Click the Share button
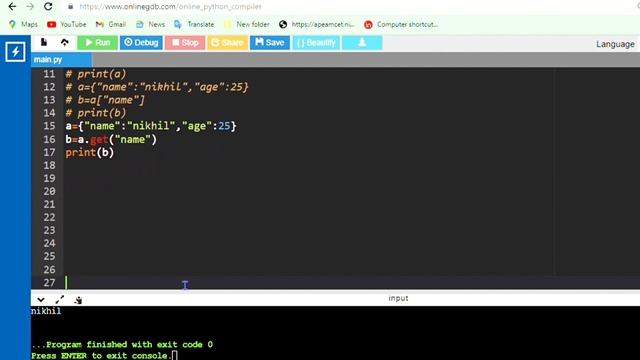This screenshot has height=360, width=640. tap(227, 42)
